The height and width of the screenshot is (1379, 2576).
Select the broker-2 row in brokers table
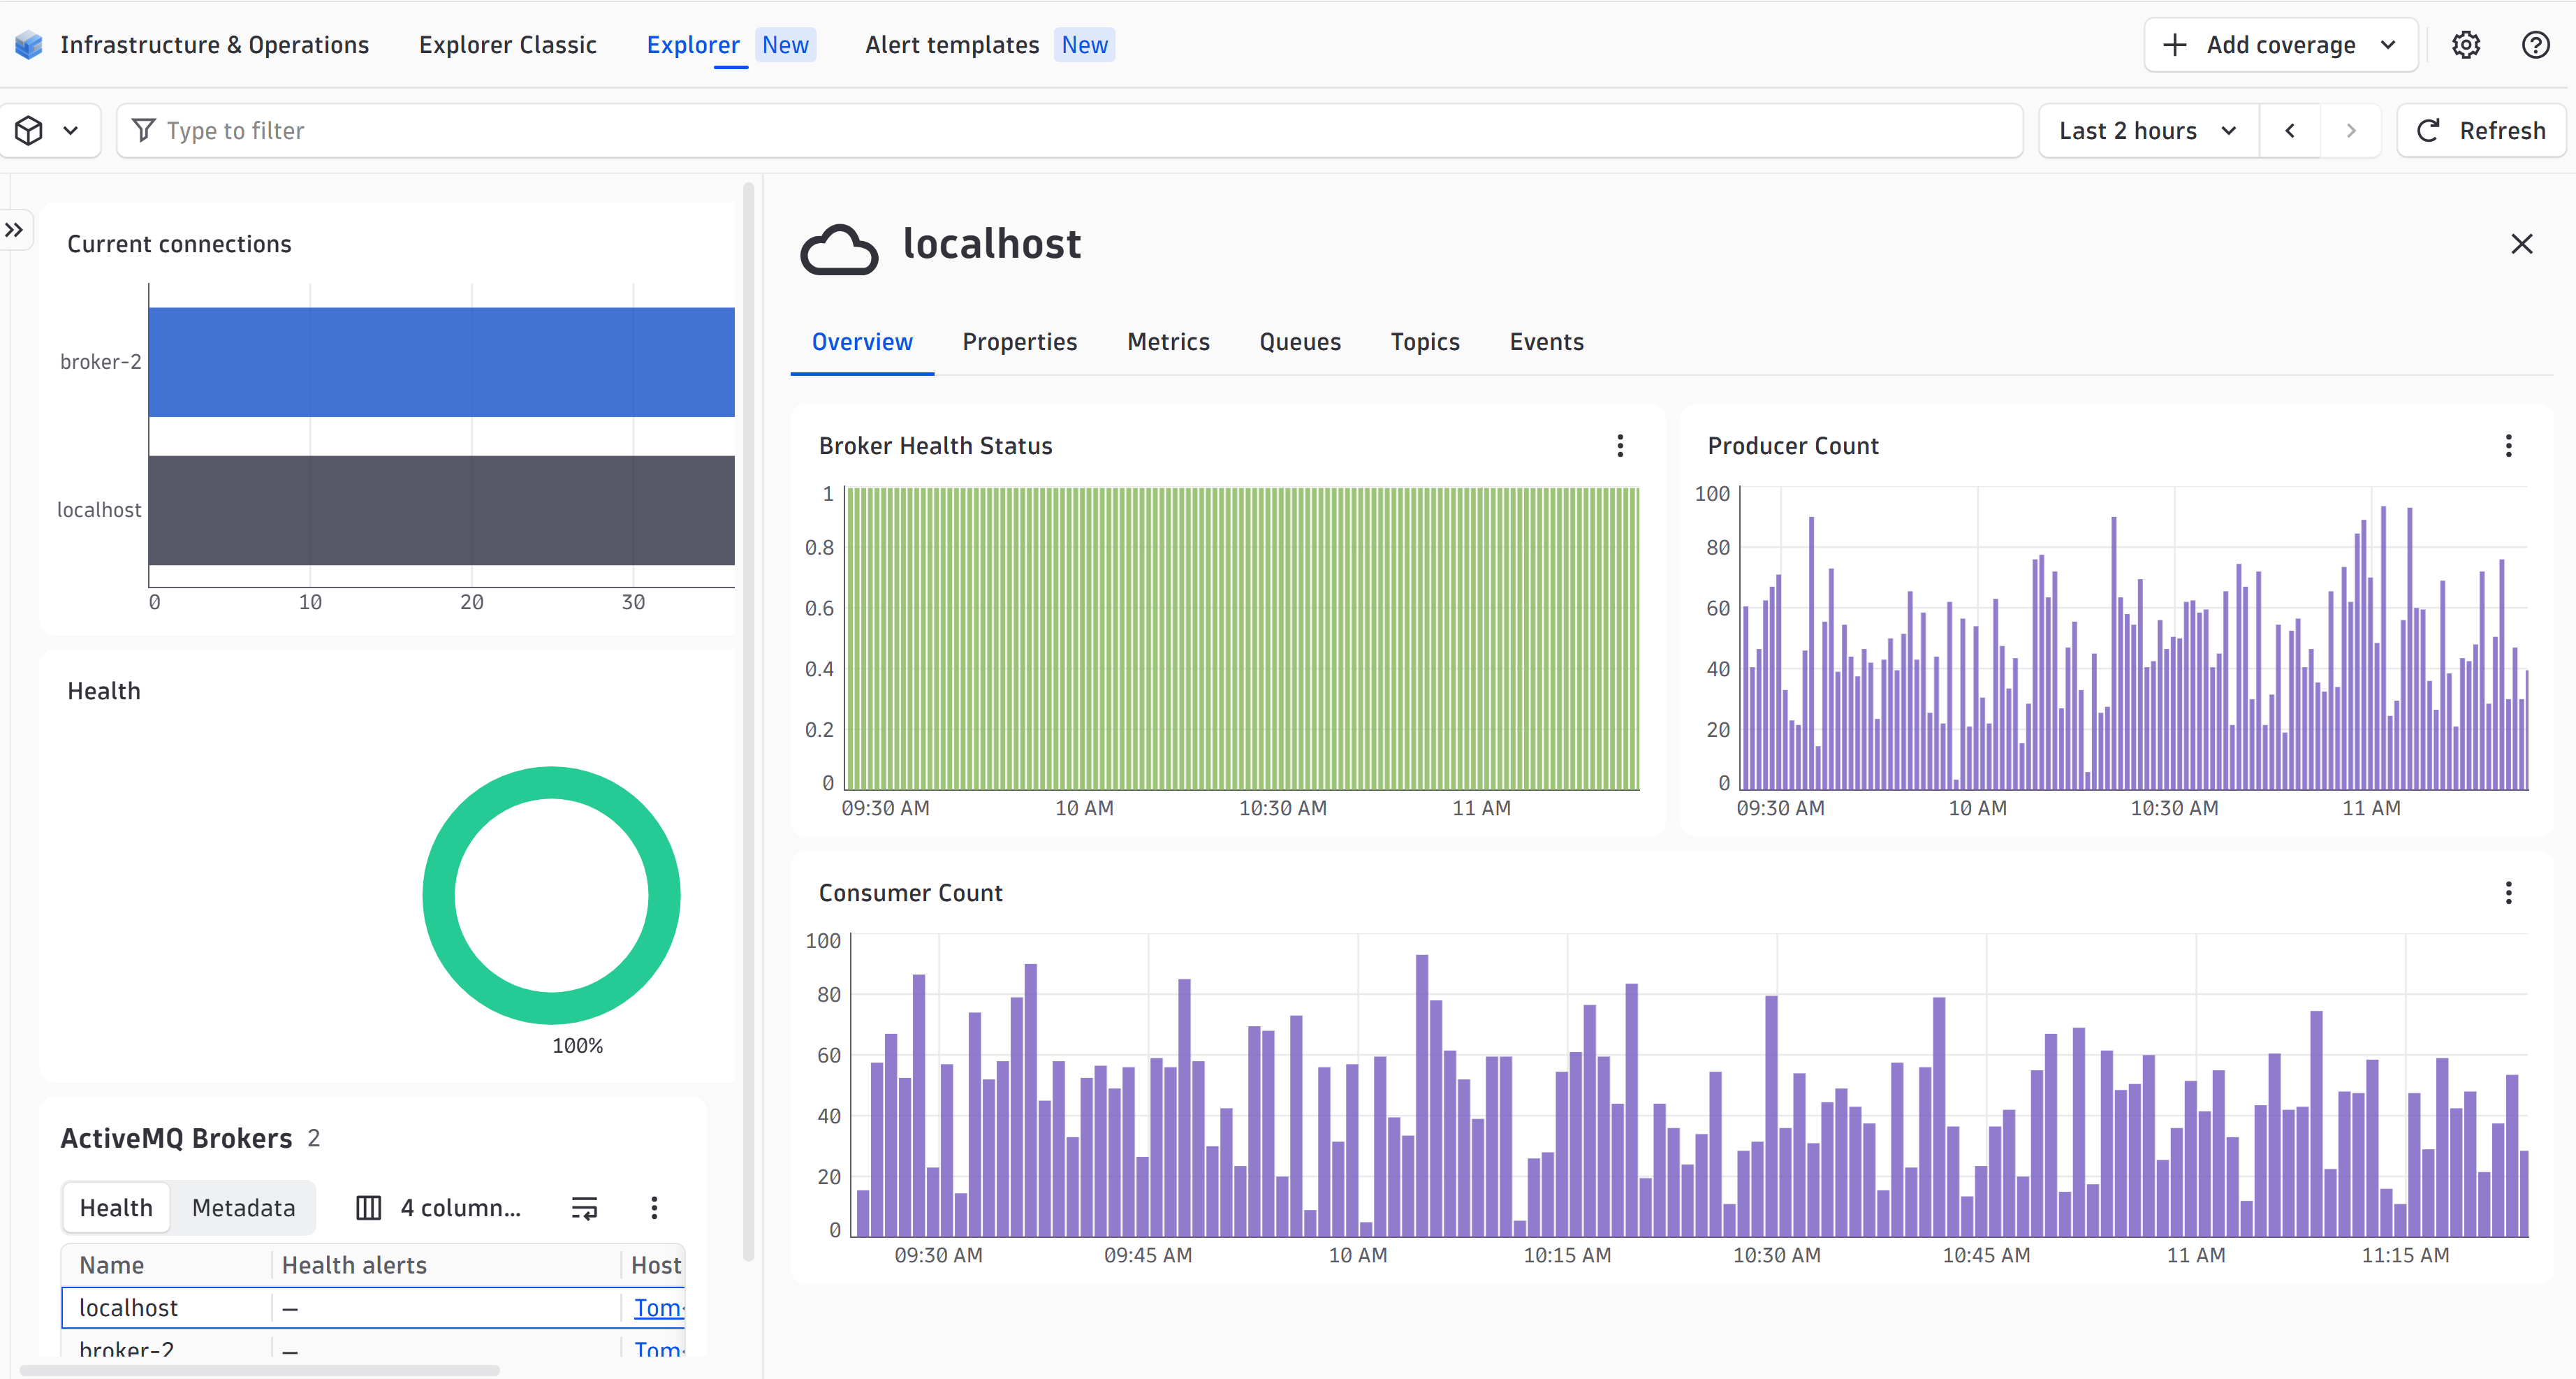pyautogui.click(x=373, y=1345)
